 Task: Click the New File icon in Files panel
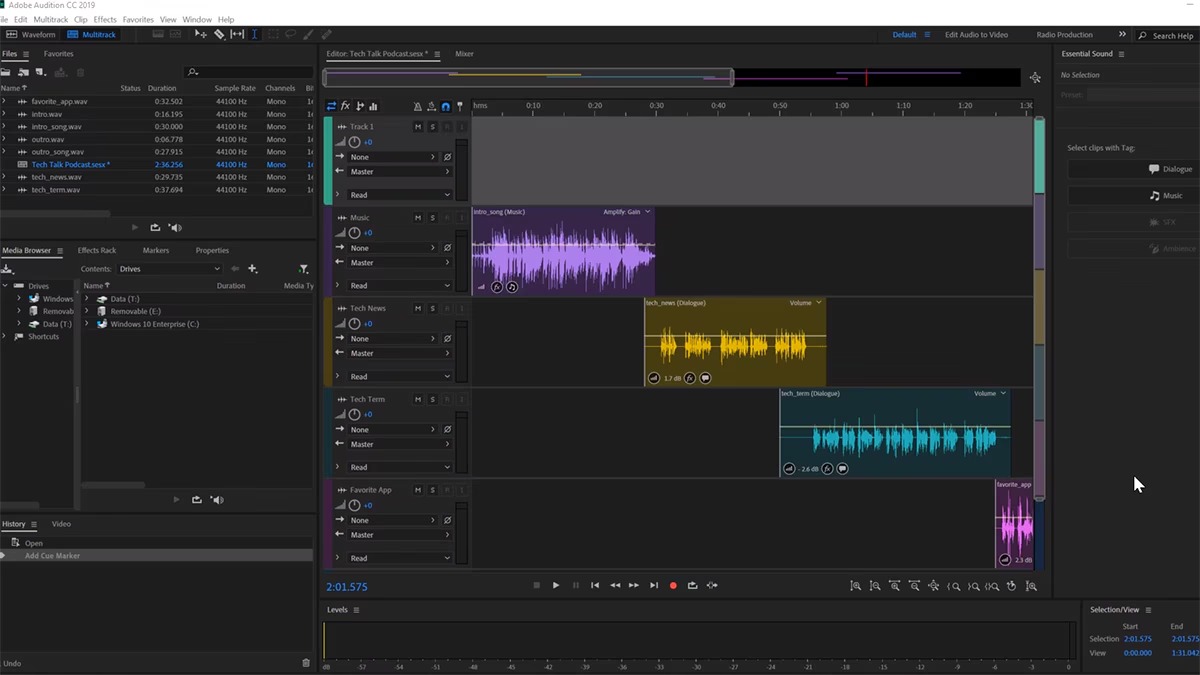click(x=41, y=72)
